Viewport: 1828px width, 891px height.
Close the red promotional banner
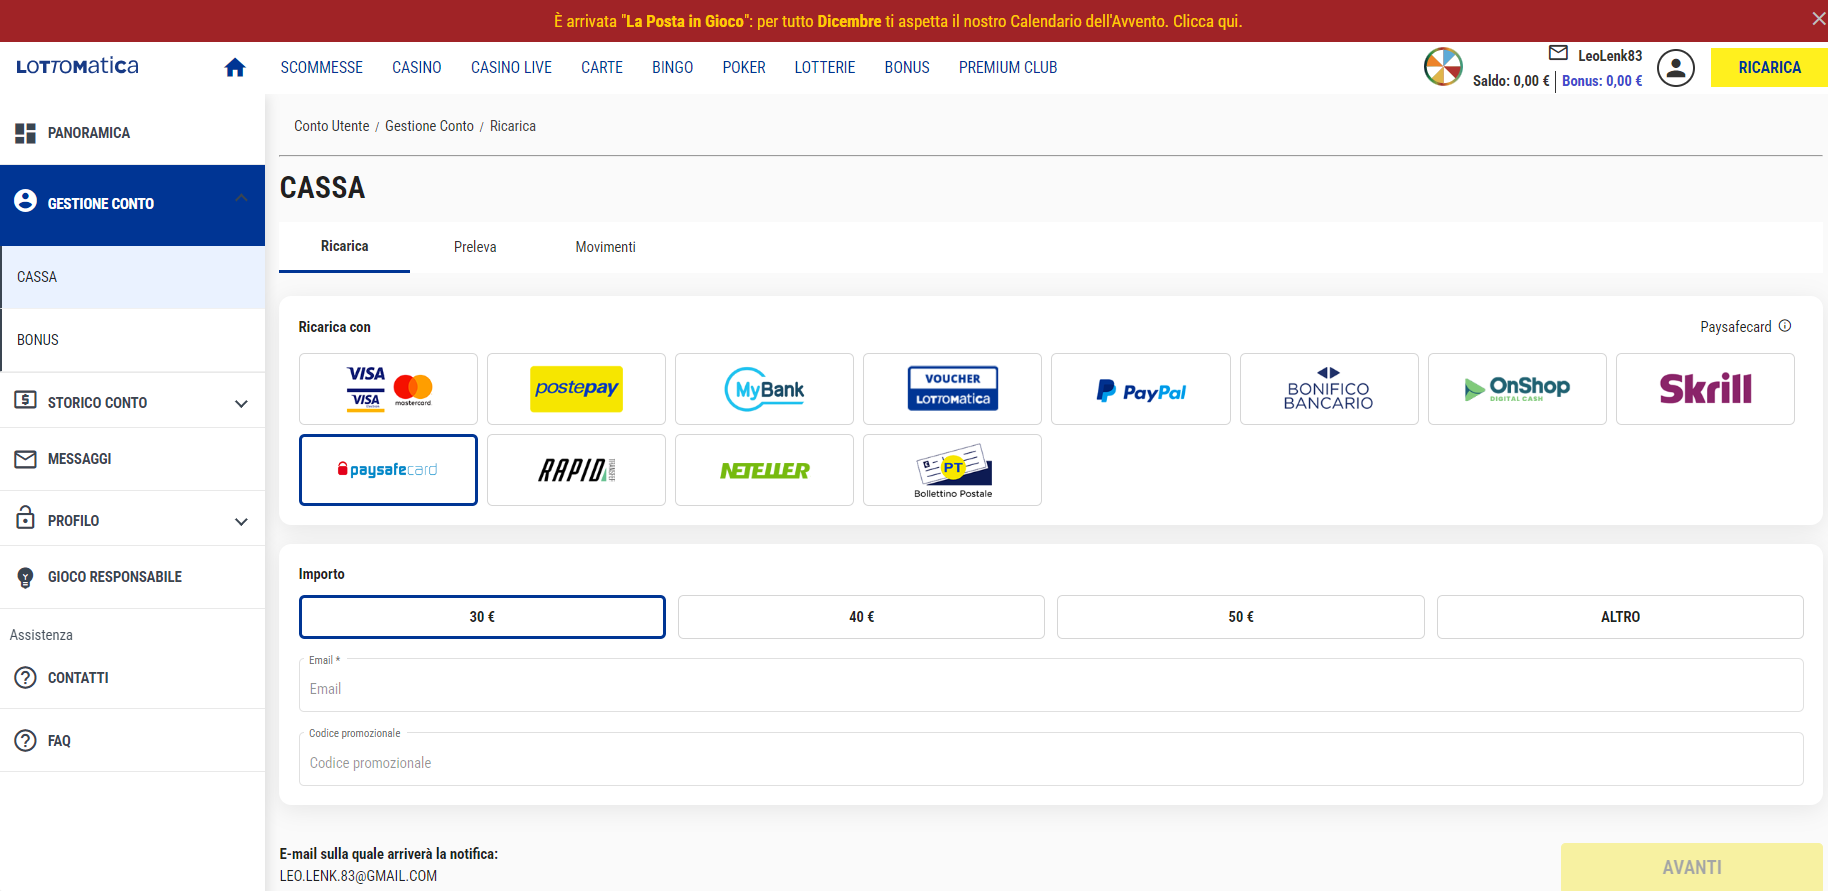[1818, 19]
